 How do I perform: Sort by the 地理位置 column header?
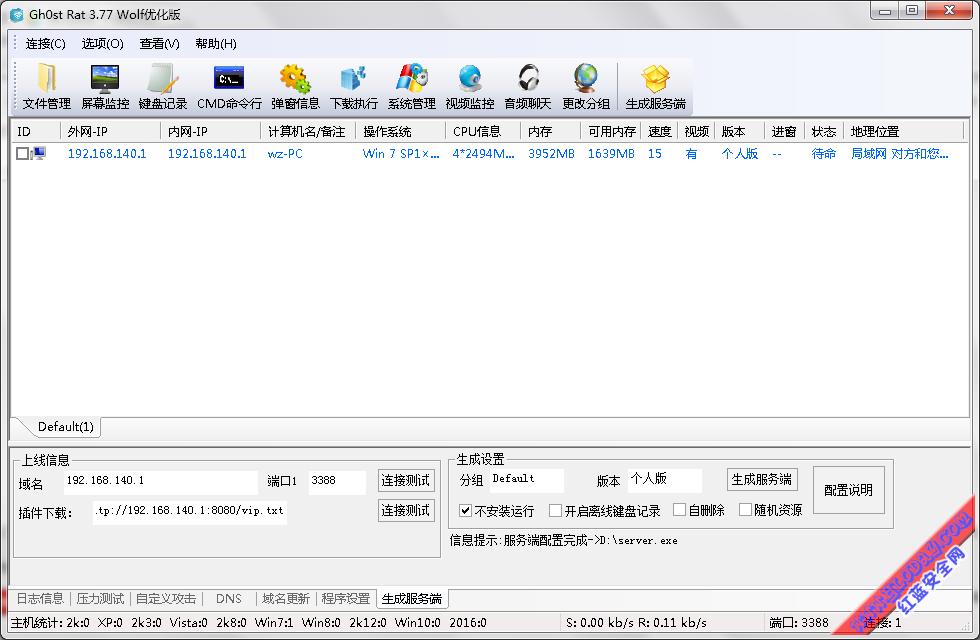click(x=904, y=131)
